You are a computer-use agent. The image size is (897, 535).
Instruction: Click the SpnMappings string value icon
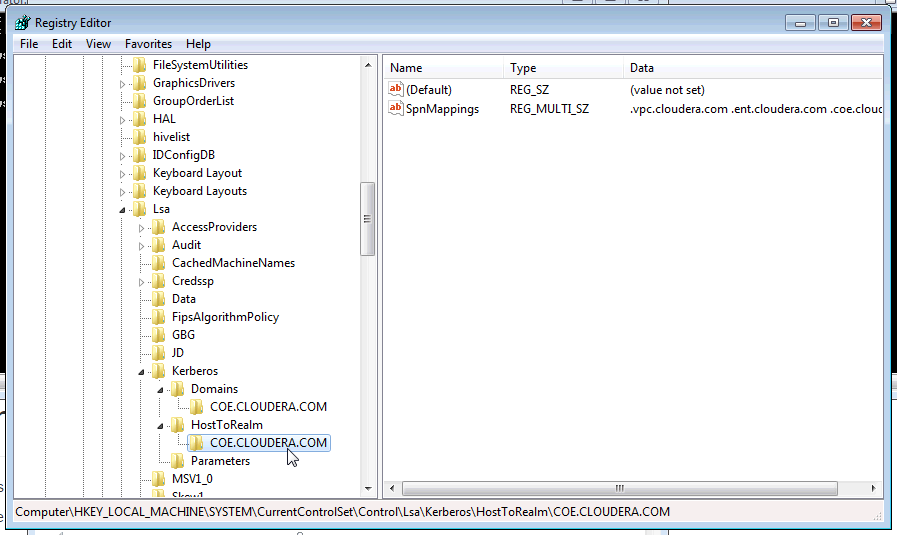pyautogui.click(x=395, y=108)
